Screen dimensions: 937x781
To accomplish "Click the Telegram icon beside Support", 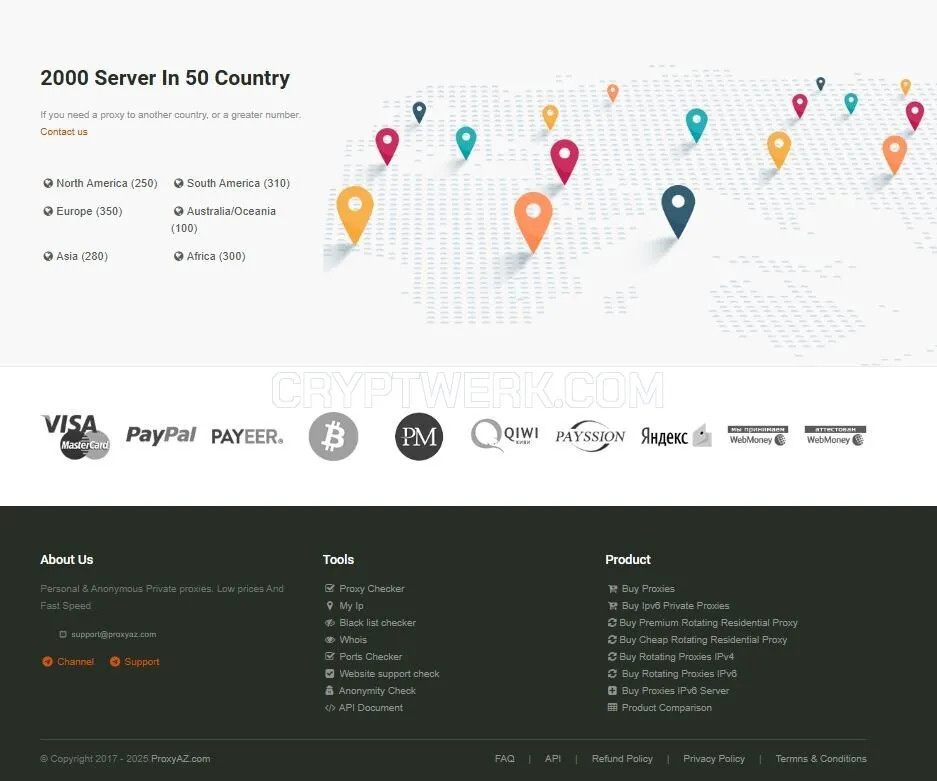I will click(115, 661).
